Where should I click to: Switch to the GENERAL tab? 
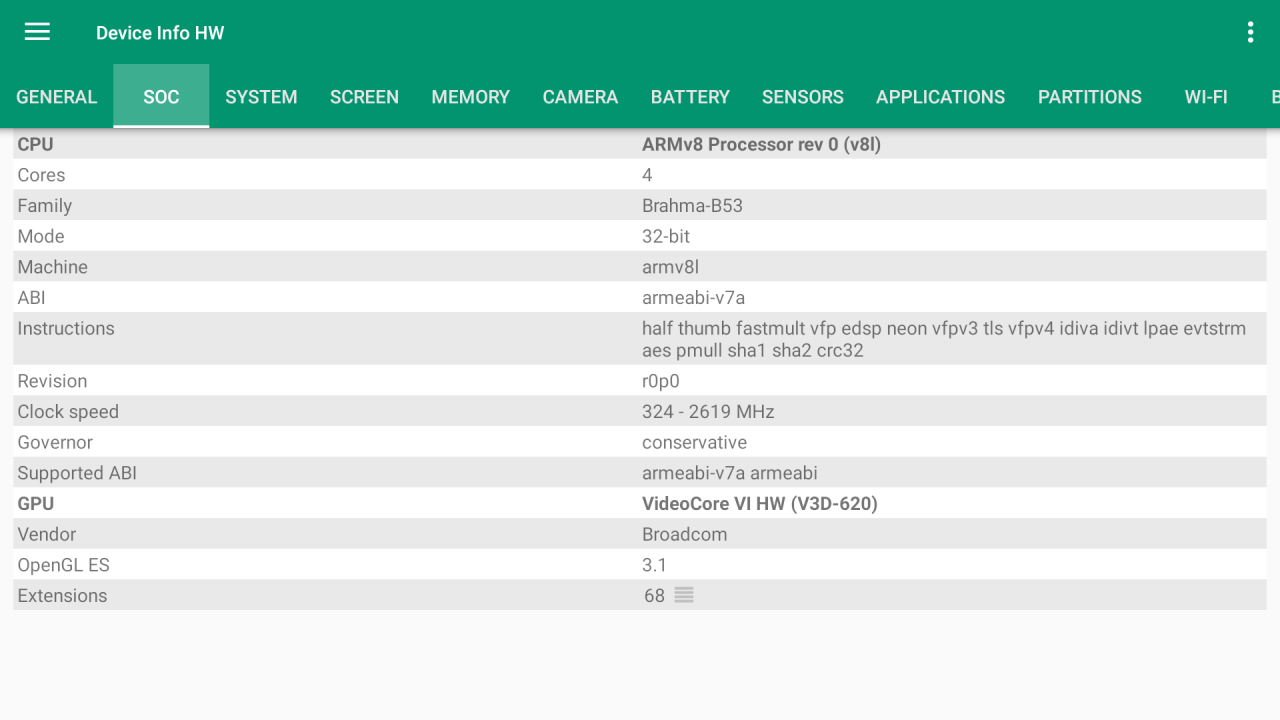[x=56, y=96]
